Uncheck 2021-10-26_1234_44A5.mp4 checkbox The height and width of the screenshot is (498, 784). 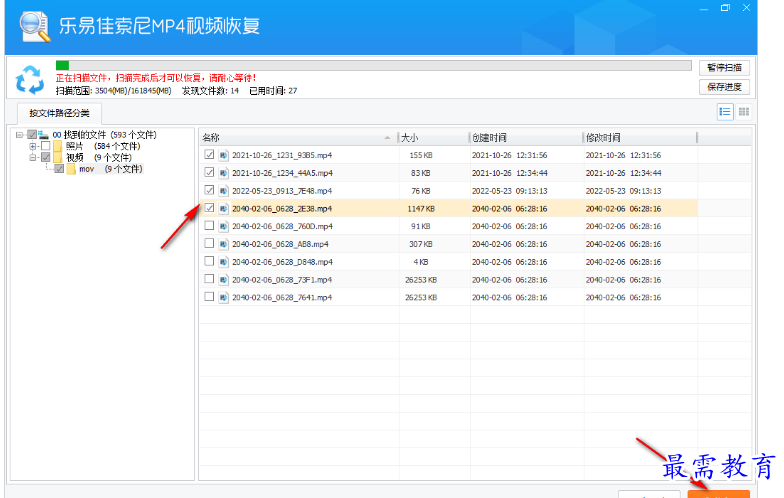click(209, 172)
